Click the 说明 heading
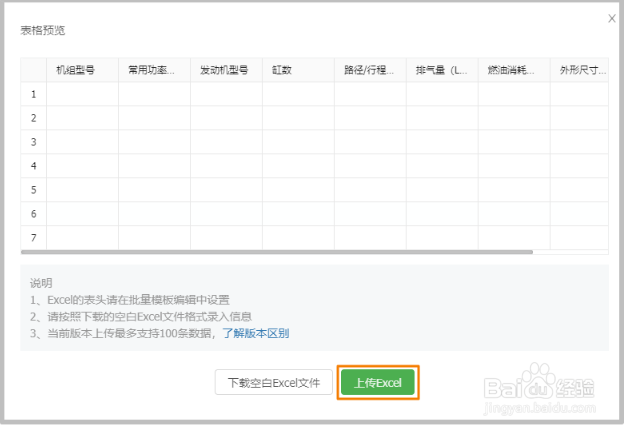The image size is (631, 430). [x=41, y=283]
